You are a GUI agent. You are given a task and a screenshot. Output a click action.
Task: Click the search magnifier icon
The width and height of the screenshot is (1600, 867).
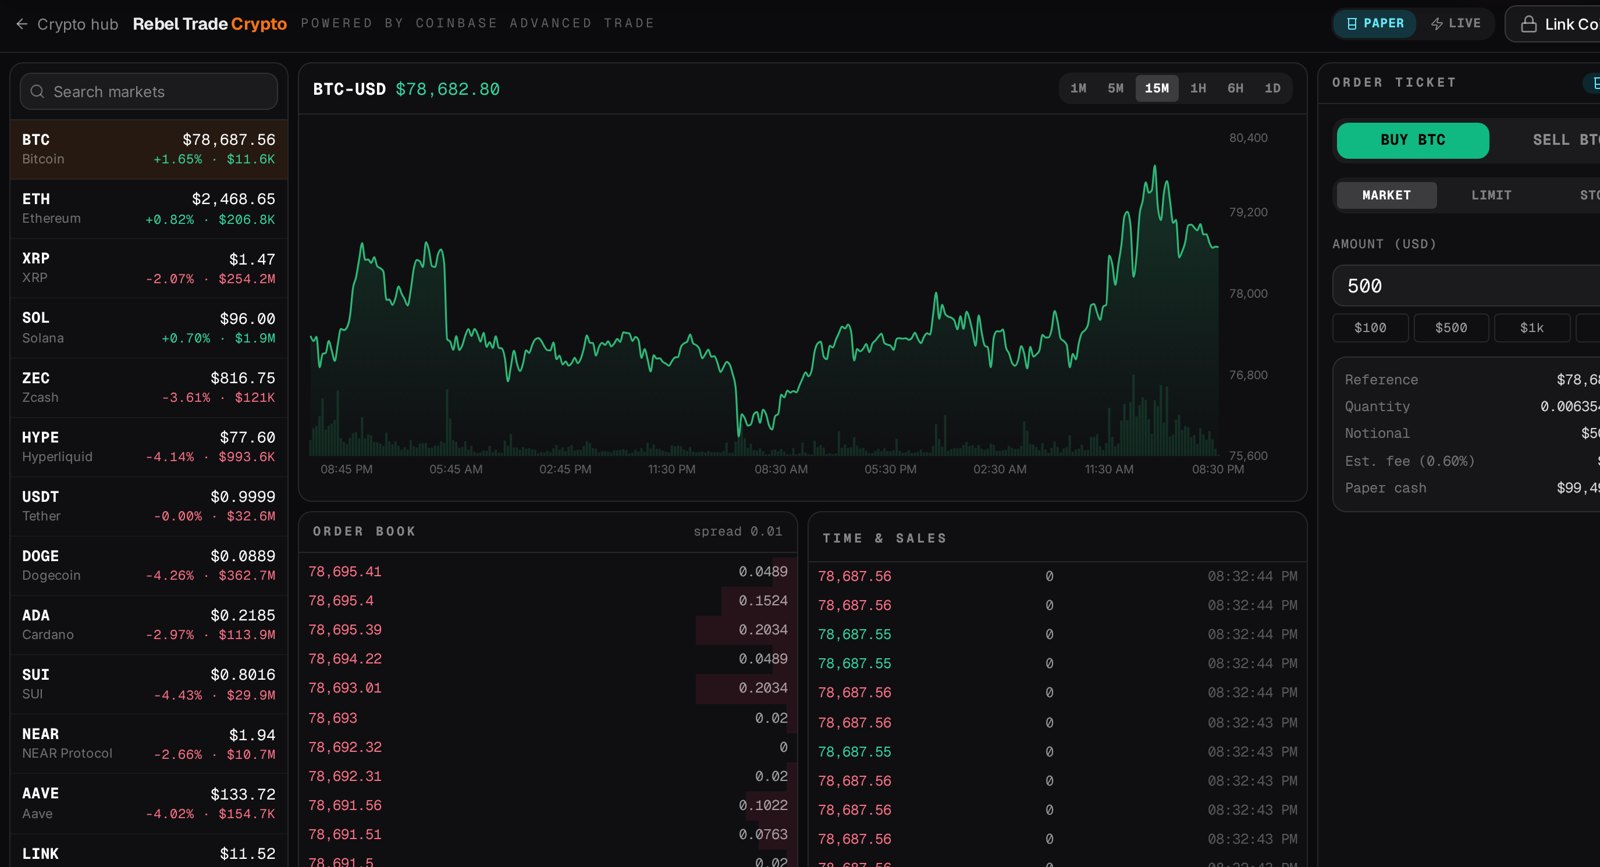(x=37, y=92)
